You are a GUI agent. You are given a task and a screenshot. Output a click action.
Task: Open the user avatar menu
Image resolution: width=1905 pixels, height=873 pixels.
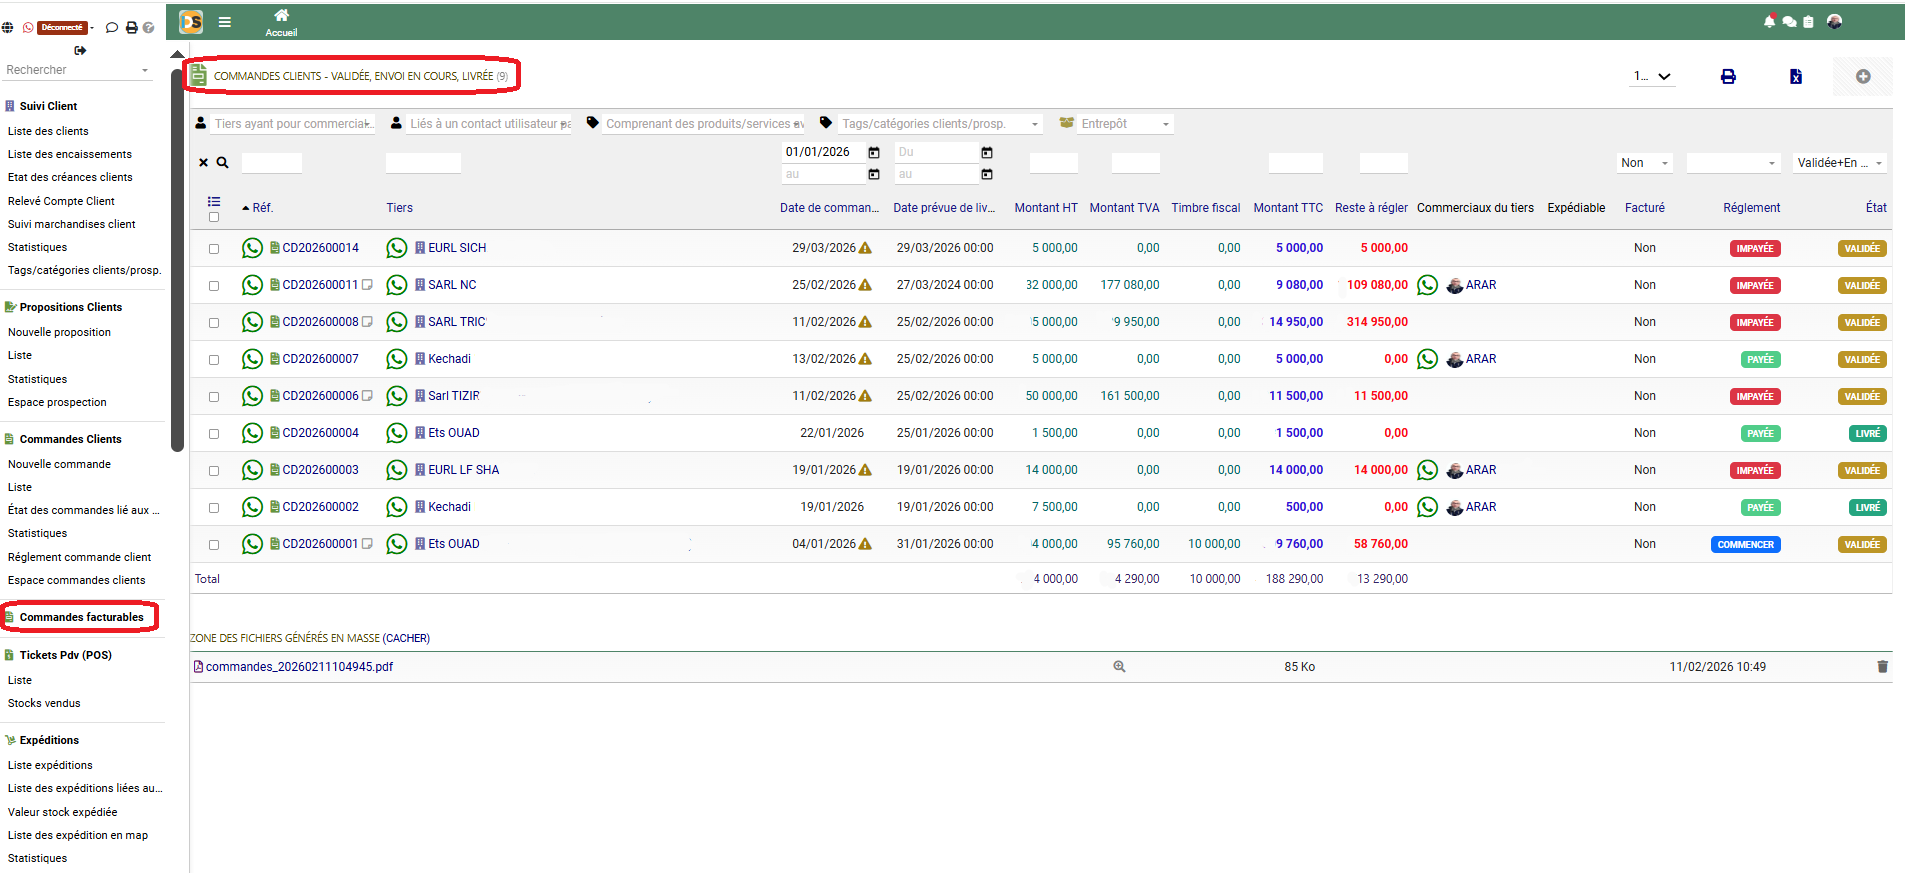(x=1834, y=21)
